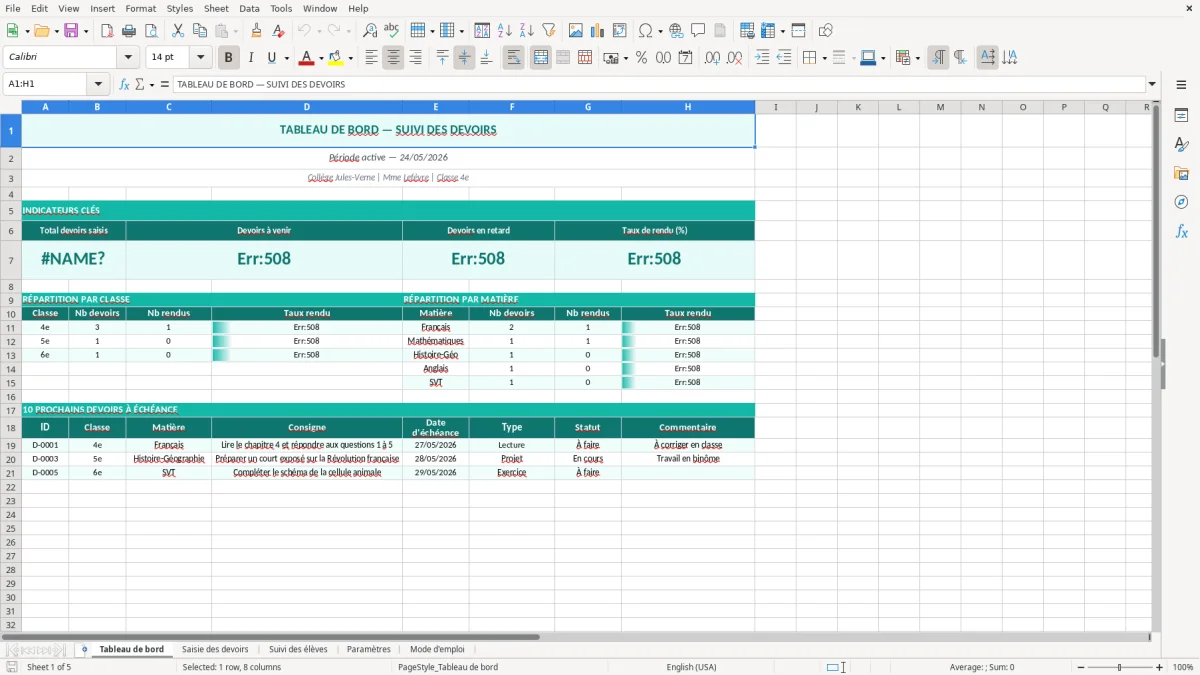The height and width of the screenshot is (675, 1200).
Task: Toggle Align Right
Action: [415, 58]
